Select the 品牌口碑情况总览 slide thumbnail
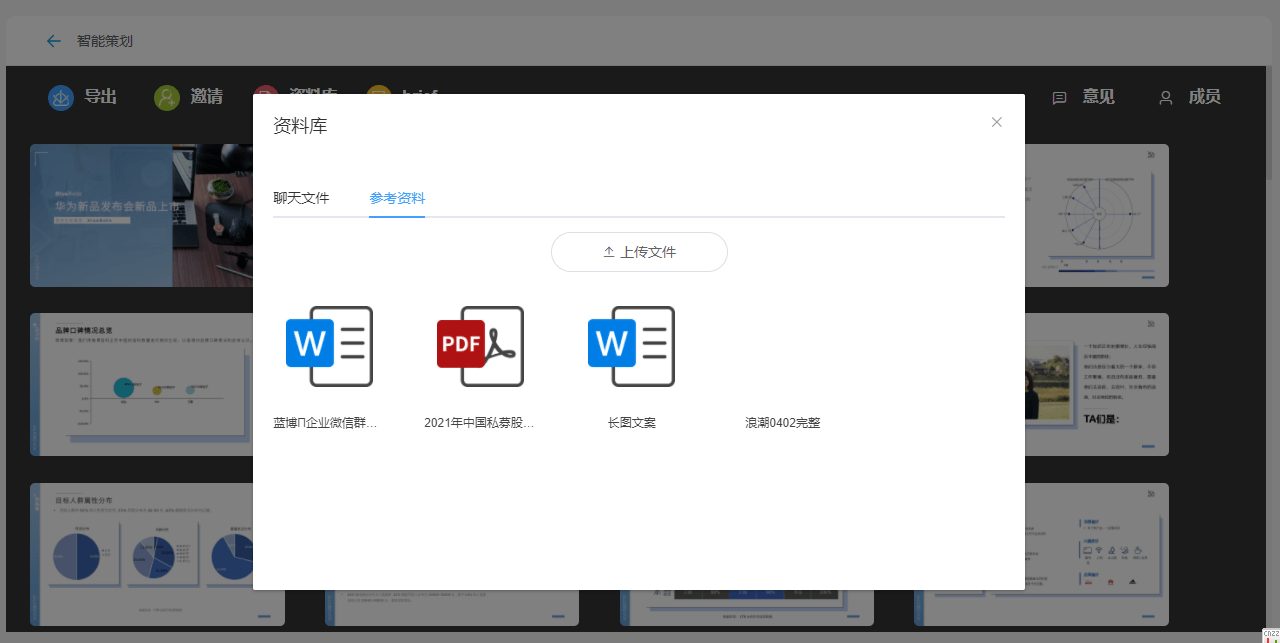This screenshot has width=1280, height=643. click(x=140, y=385)
